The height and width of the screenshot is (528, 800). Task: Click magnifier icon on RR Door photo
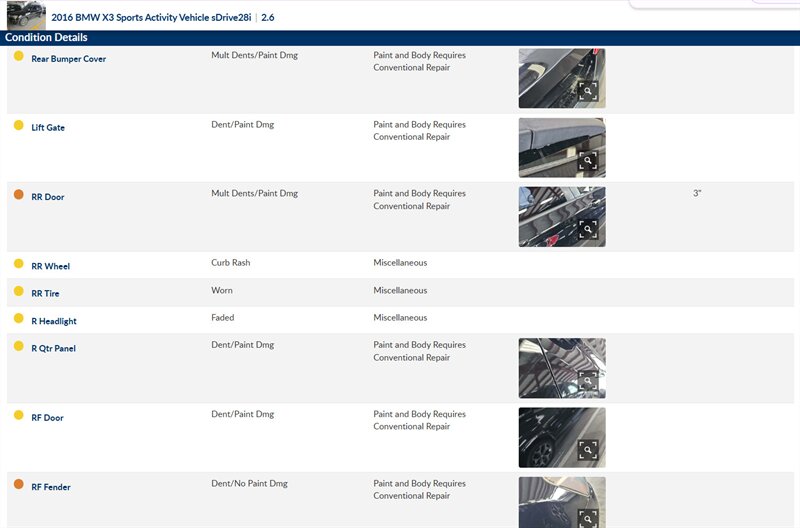588,229
